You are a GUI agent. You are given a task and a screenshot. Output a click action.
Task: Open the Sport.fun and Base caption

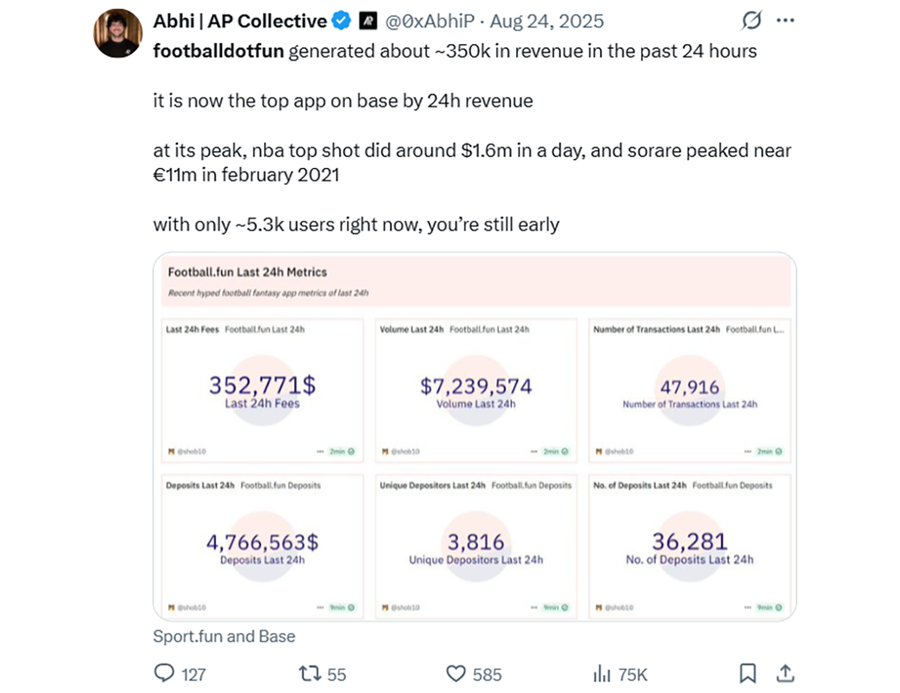[224, 636]
